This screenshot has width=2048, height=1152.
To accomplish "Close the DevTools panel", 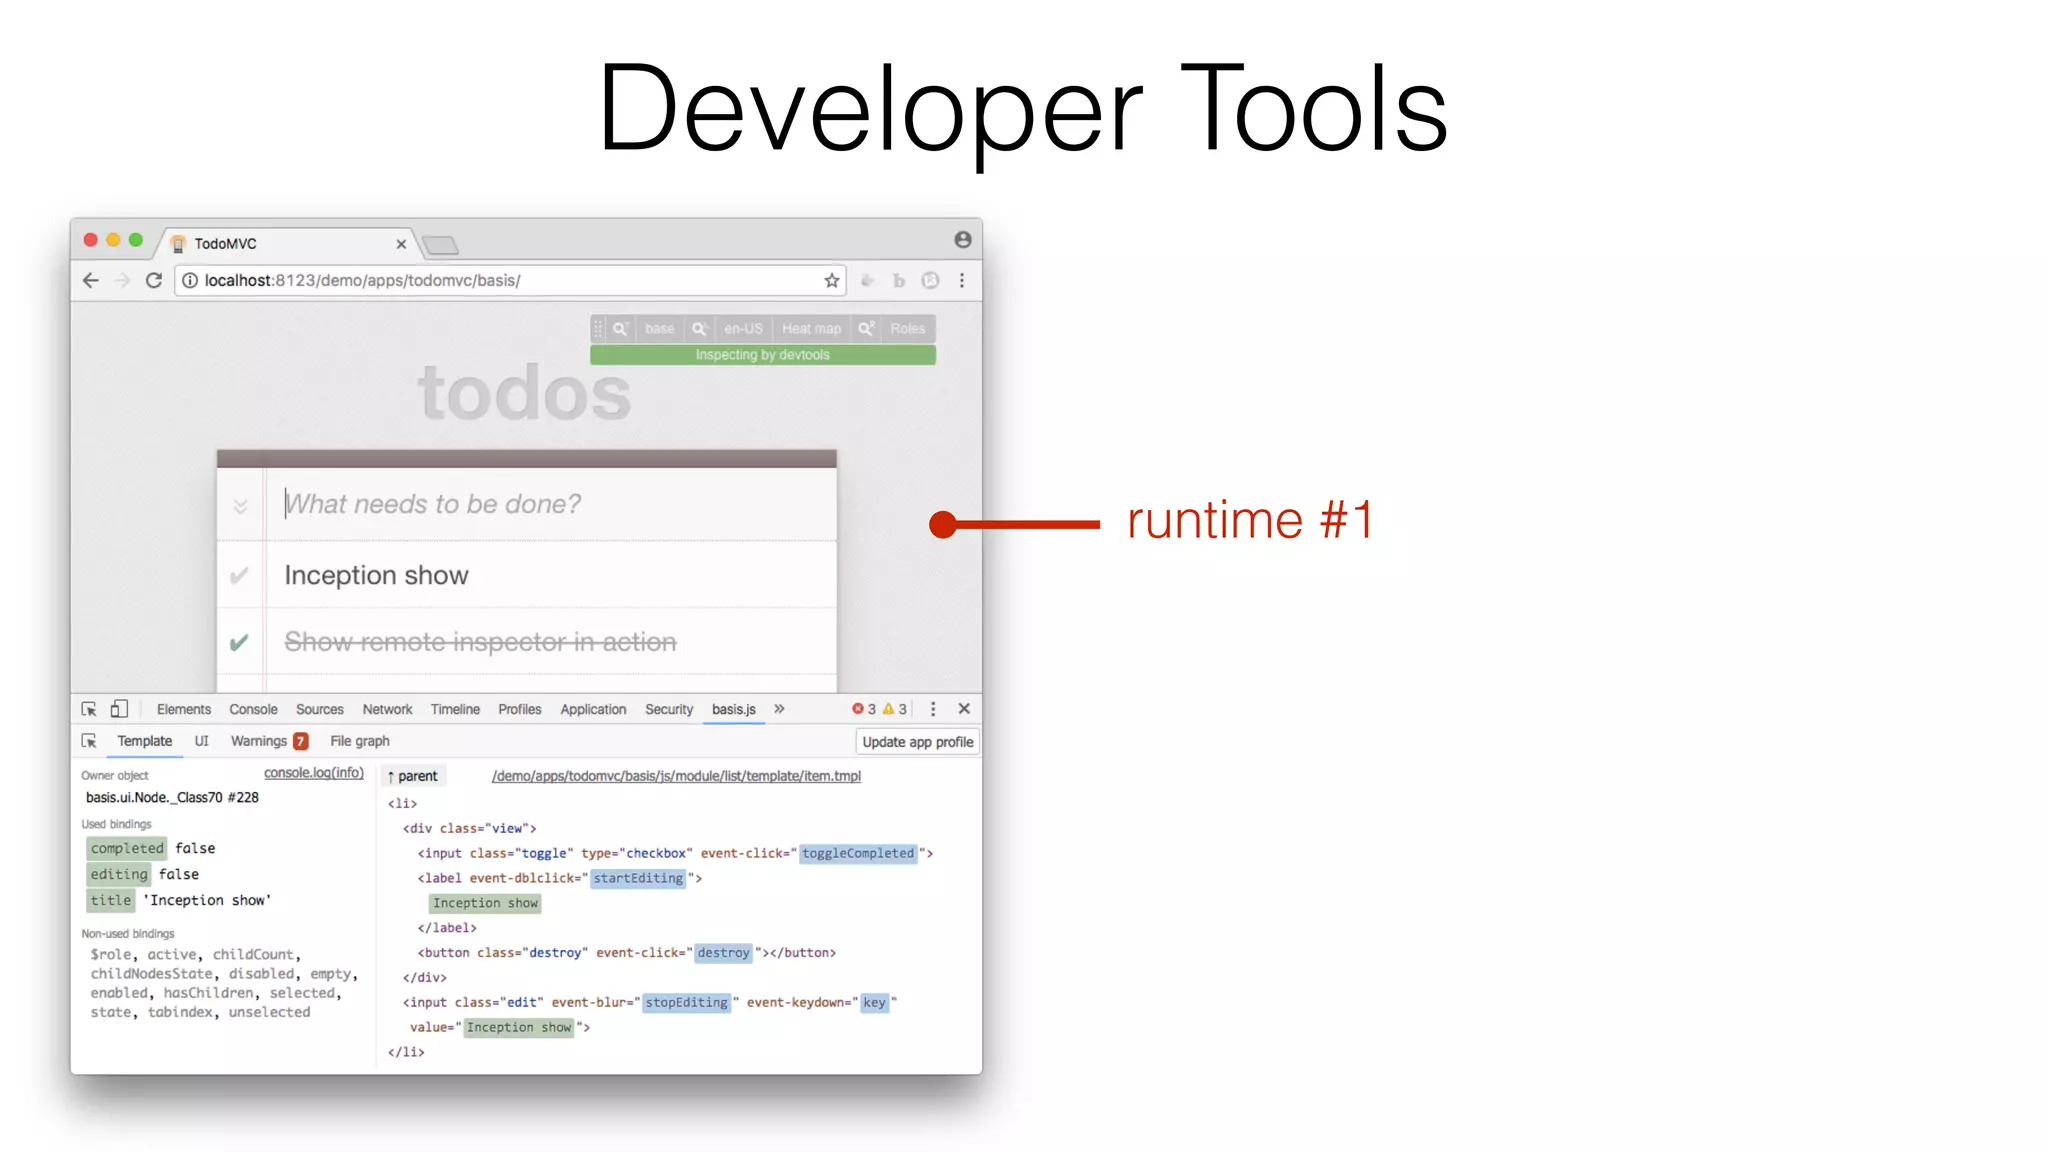I will (964, 709).
